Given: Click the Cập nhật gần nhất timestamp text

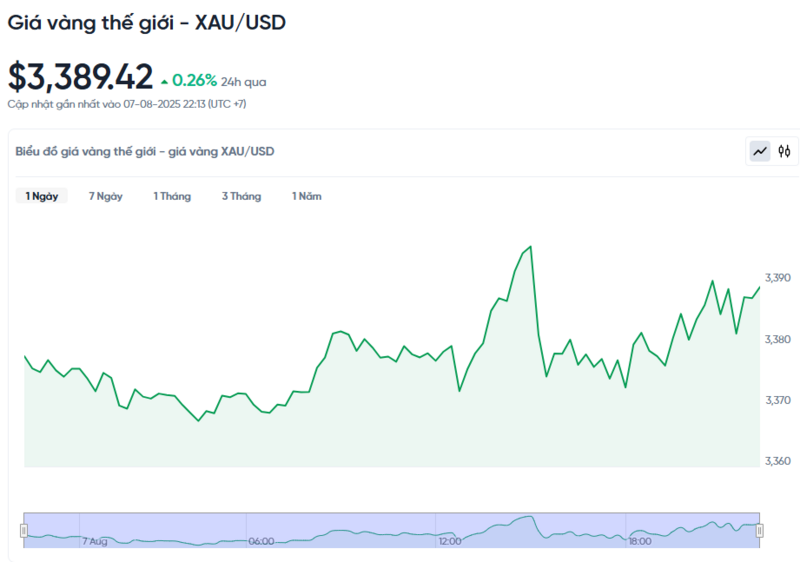Looking at the screenshot, I should pos(128,103).
